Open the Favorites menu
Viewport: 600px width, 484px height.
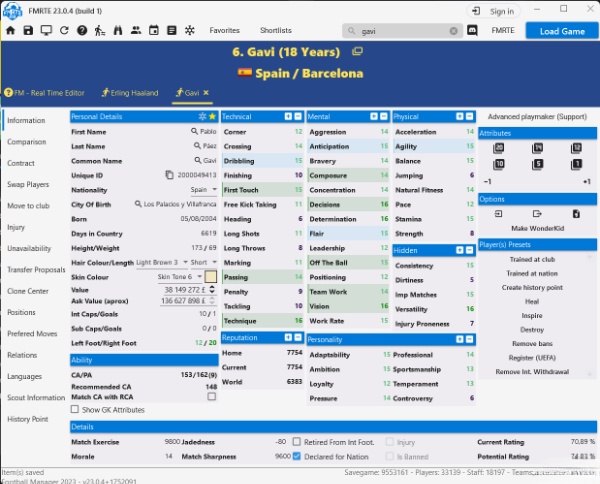point(224,30)
